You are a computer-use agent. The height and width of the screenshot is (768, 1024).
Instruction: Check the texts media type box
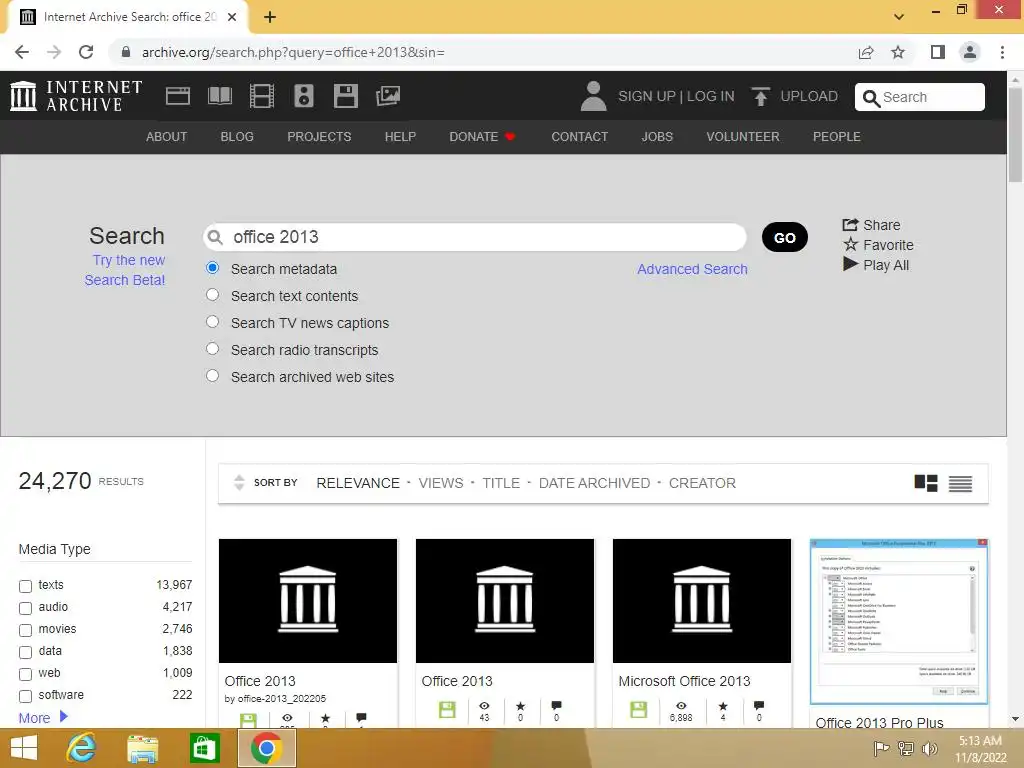coord(25,586)
